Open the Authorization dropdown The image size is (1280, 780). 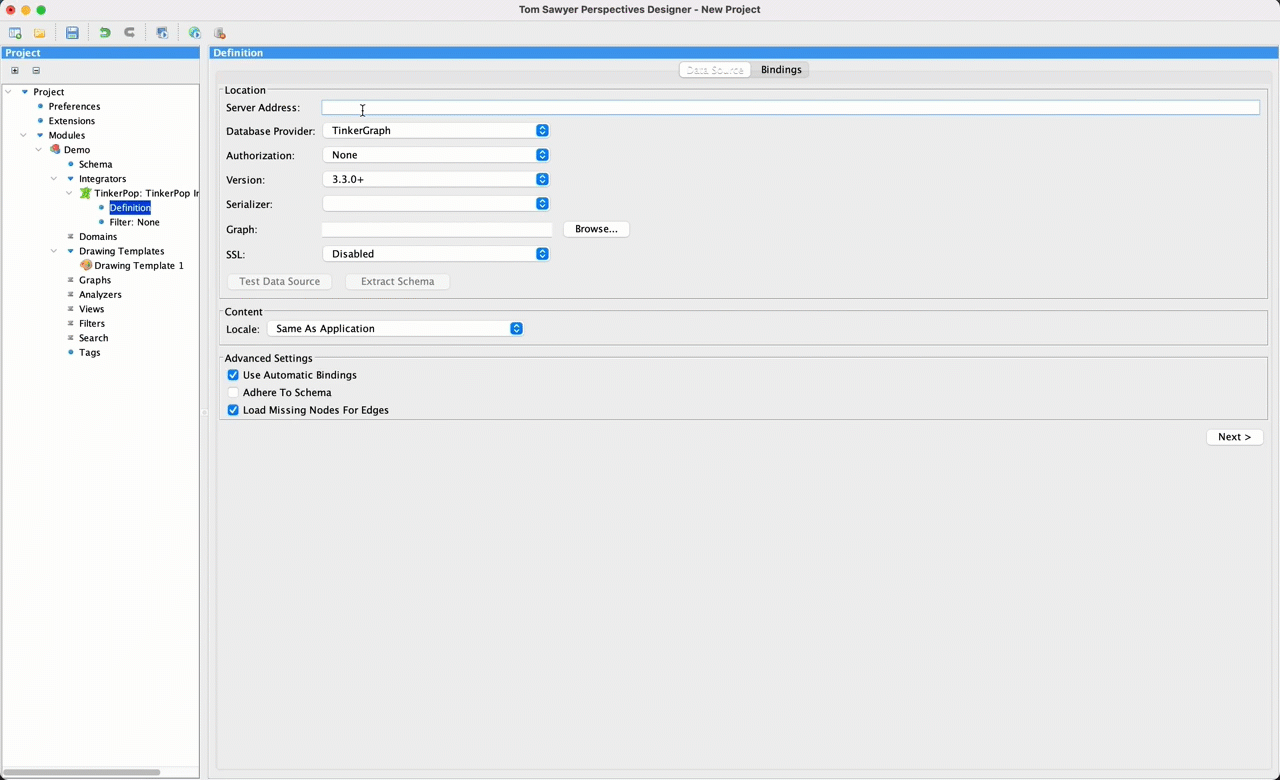[x=436, y=155]
